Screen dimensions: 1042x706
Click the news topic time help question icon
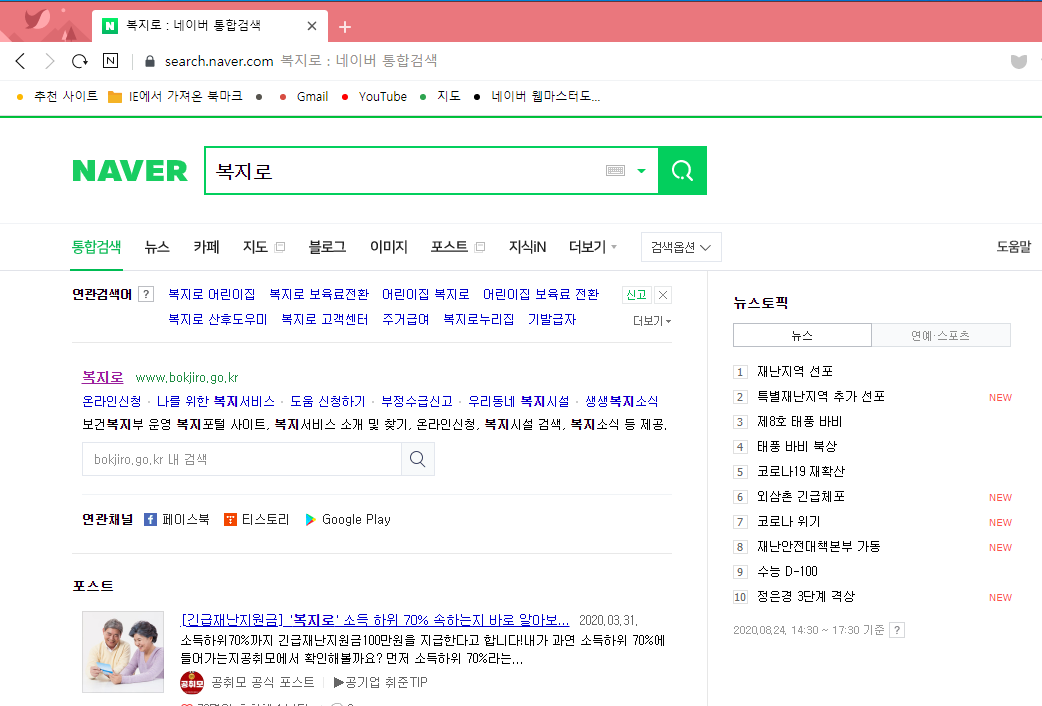tap(897, 630)
